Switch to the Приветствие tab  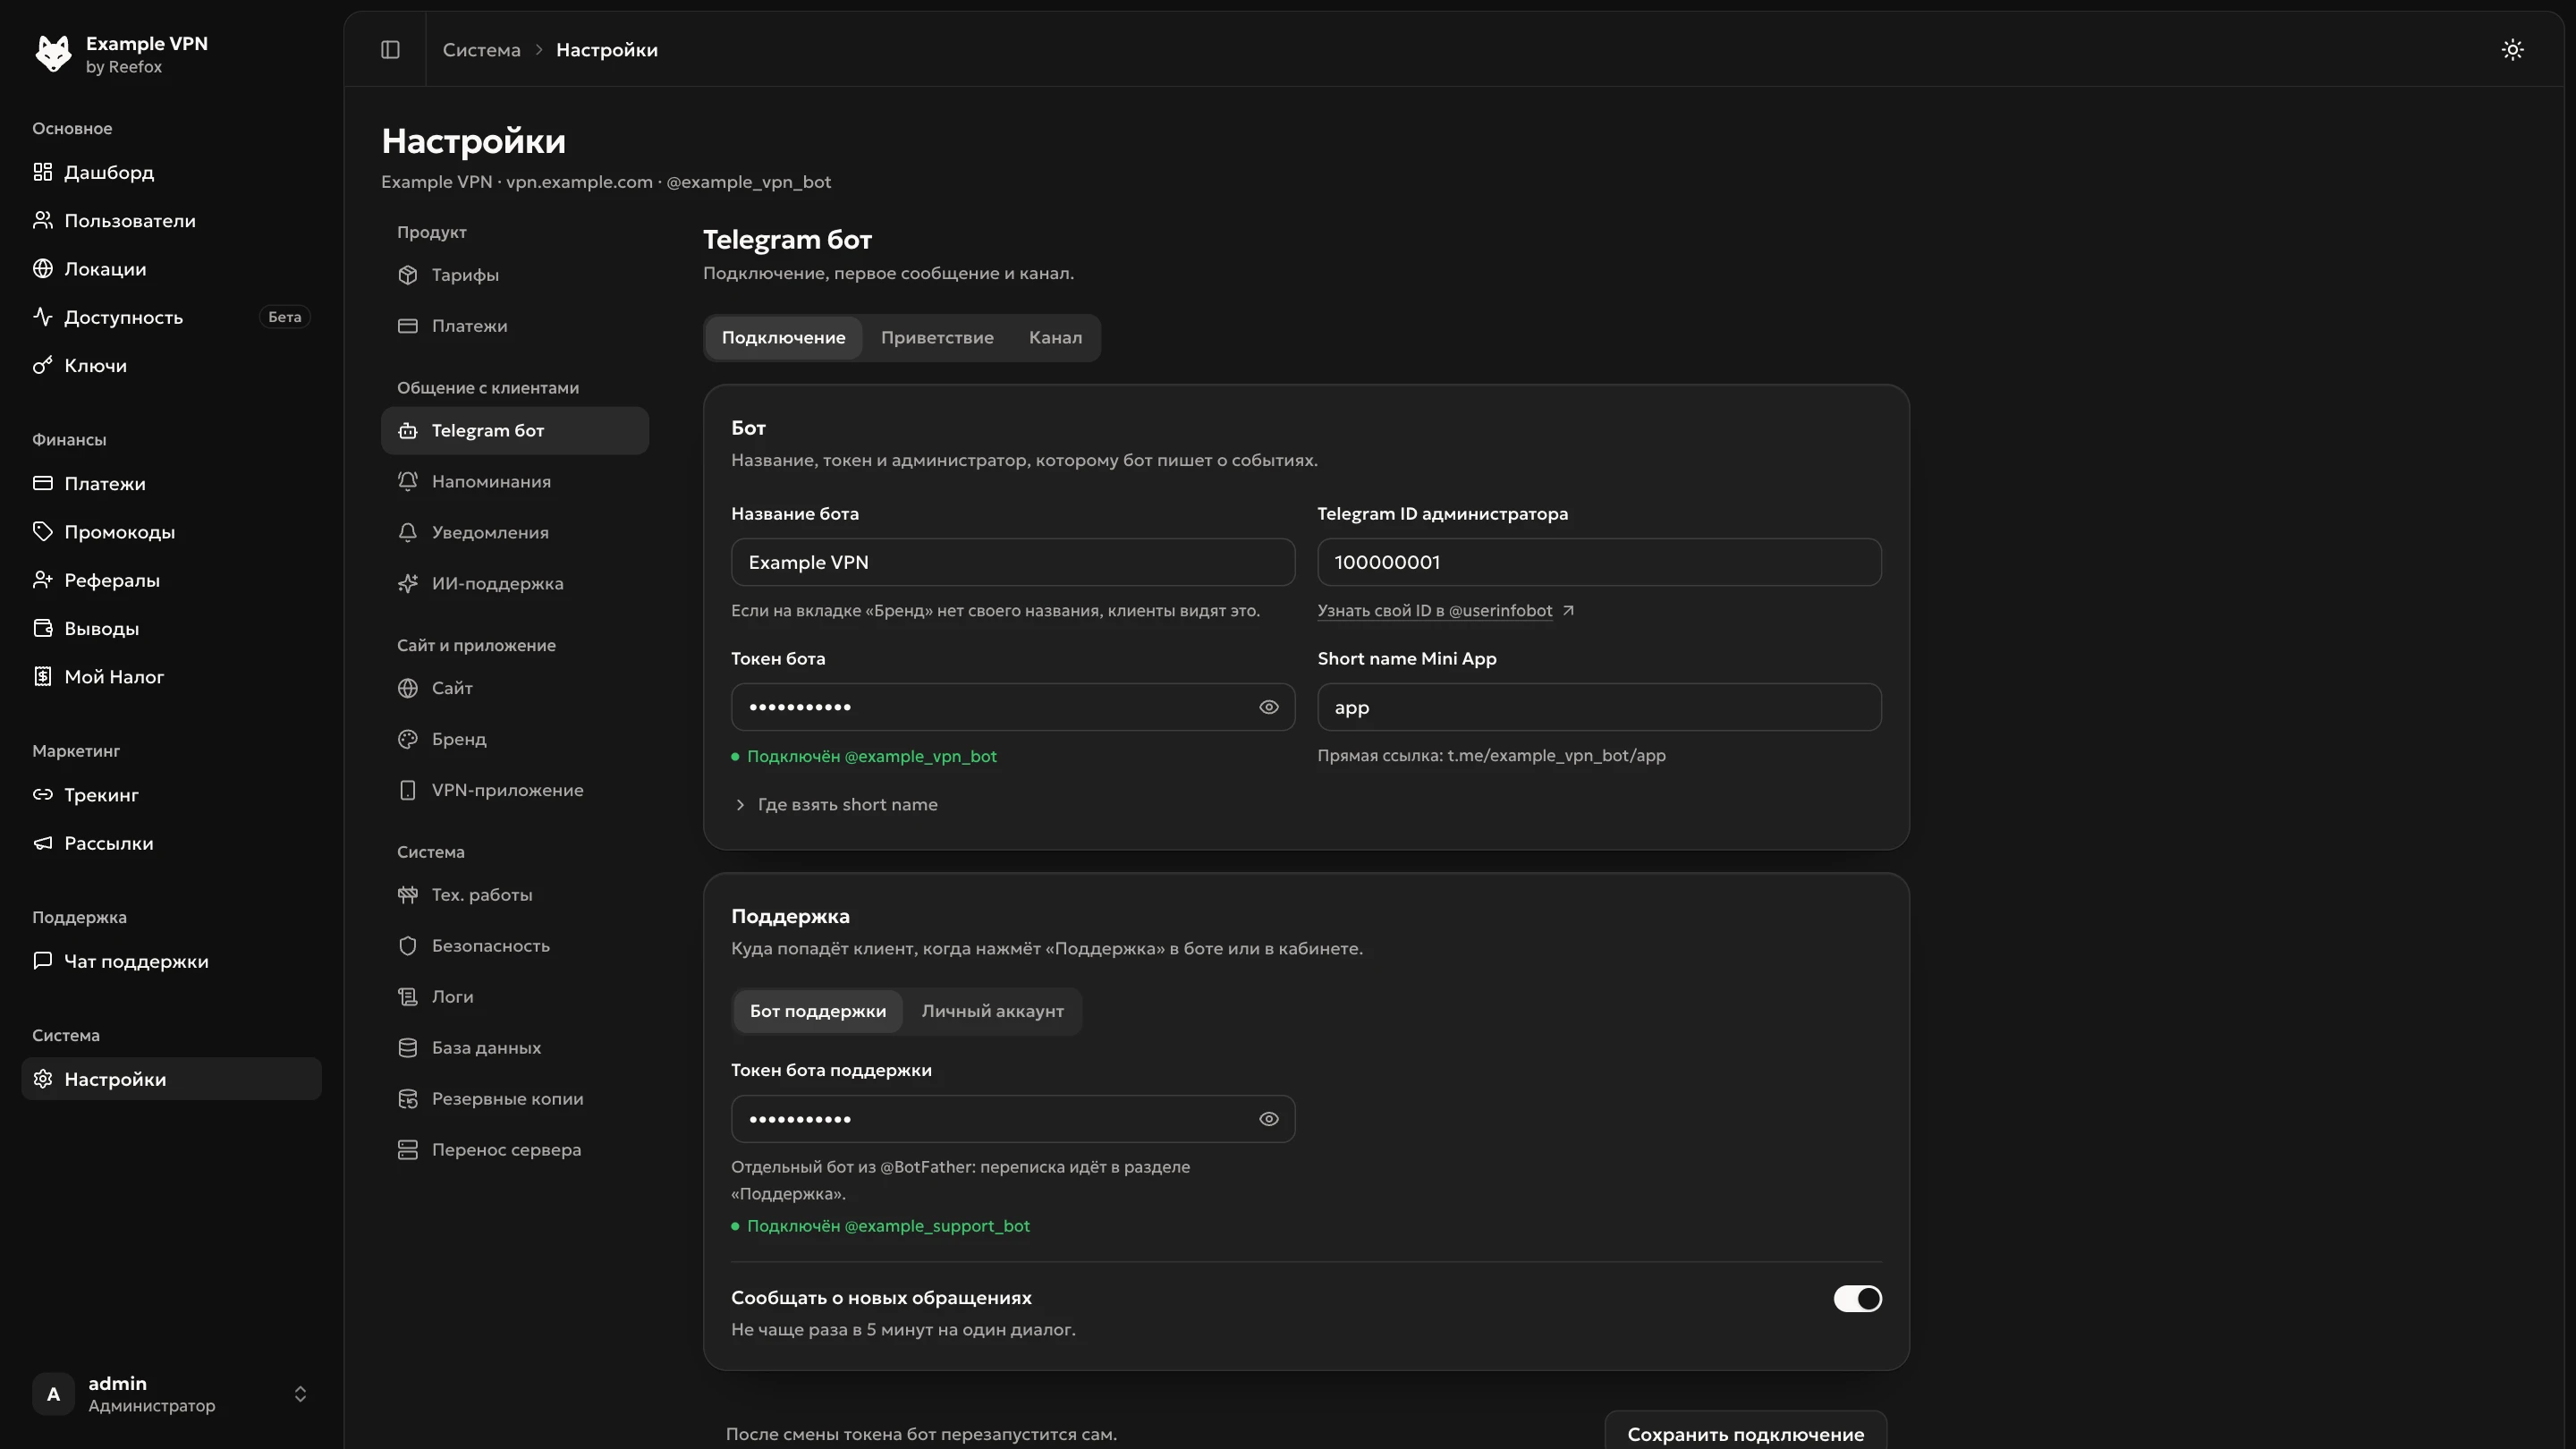[937, 338]
